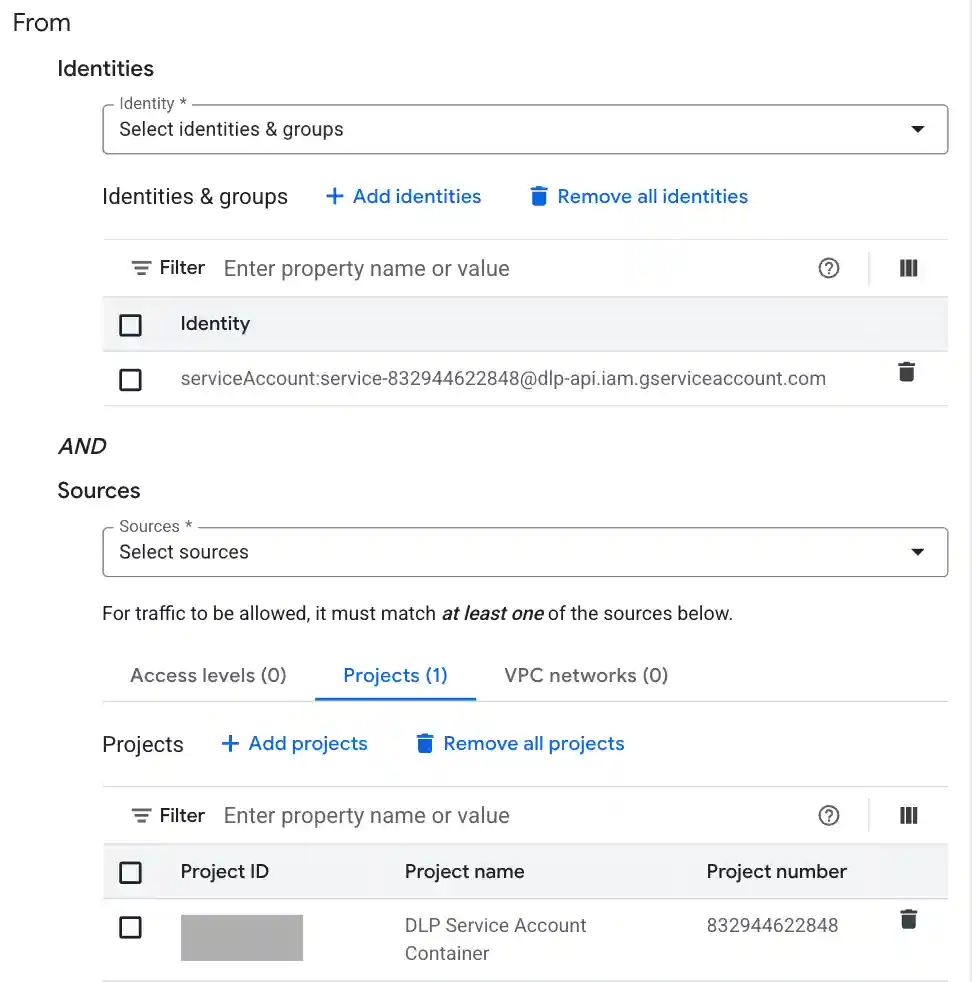
Task: Click the Add identities link
Action: [x=403, y=196]
